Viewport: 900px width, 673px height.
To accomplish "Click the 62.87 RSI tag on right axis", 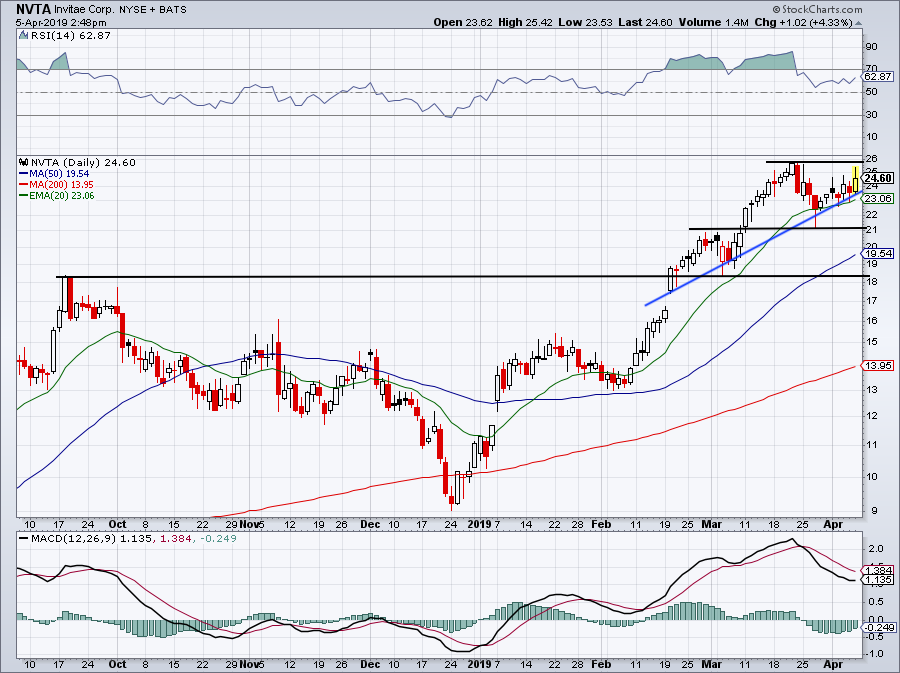I will pos(877,76).
